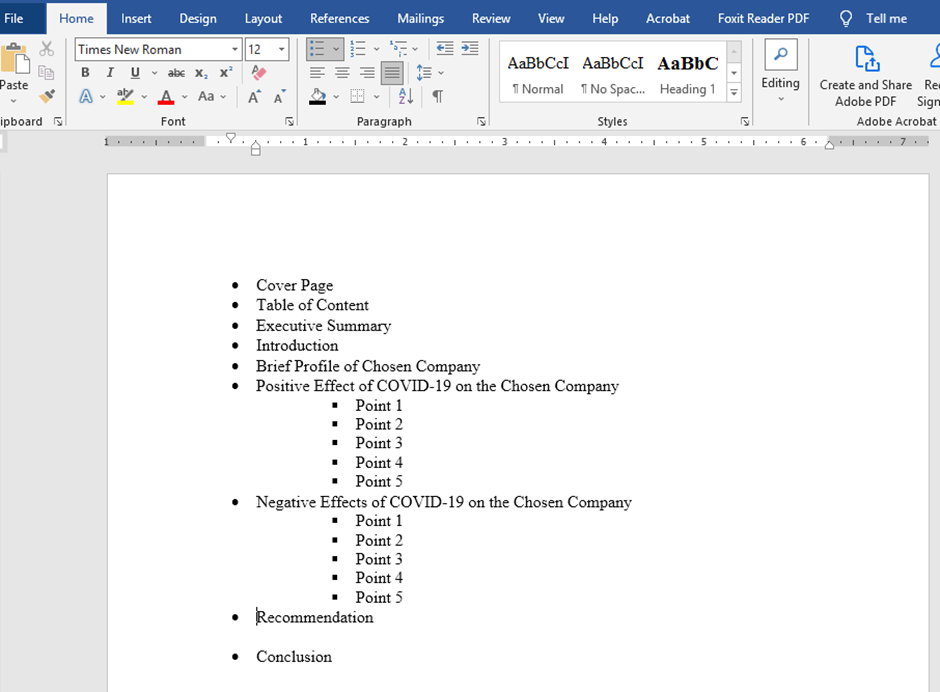Align text left
Screen dimensions: 940x692
(x=317, y=73)
